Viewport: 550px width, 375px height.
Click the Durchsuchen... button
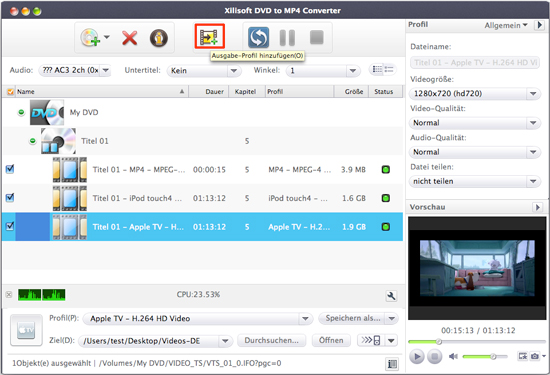click(271, 340)
